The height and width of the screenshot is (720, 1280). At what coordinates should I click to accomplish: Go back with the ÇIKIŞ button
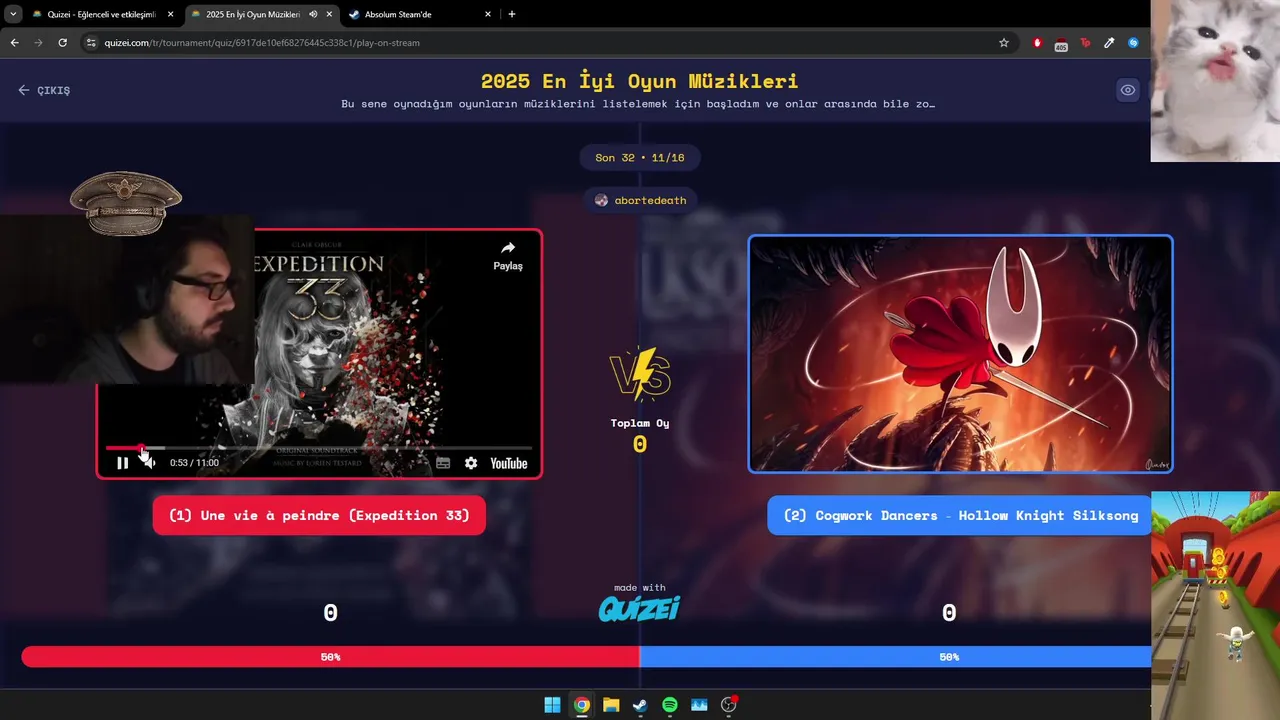(x=44, y=90)
